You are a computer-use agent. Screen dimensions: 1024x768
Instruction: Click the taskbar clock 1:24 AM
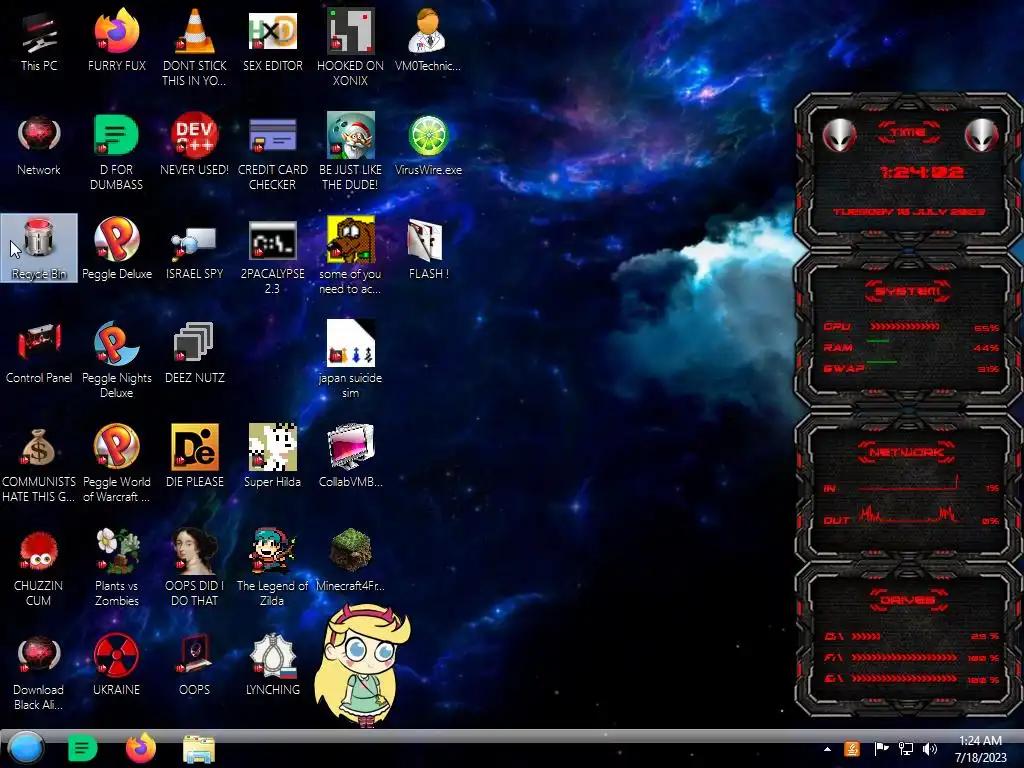980,749
